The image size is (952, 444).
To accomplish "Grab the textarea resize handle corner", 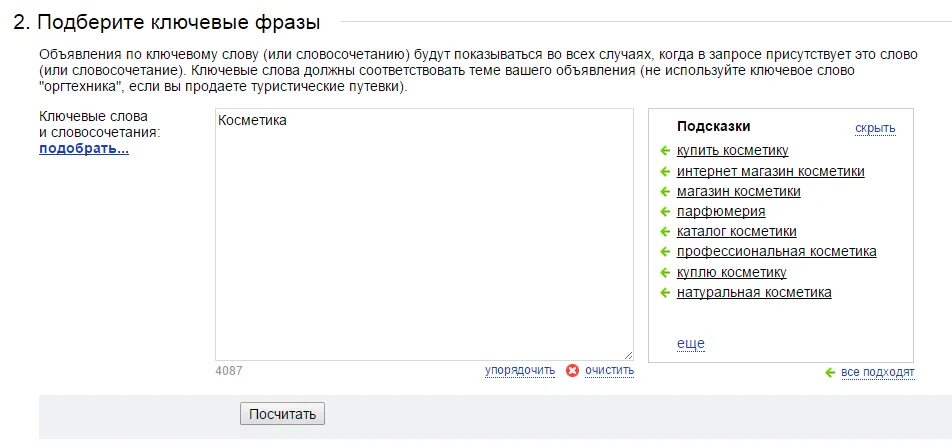I will point(629,355).
